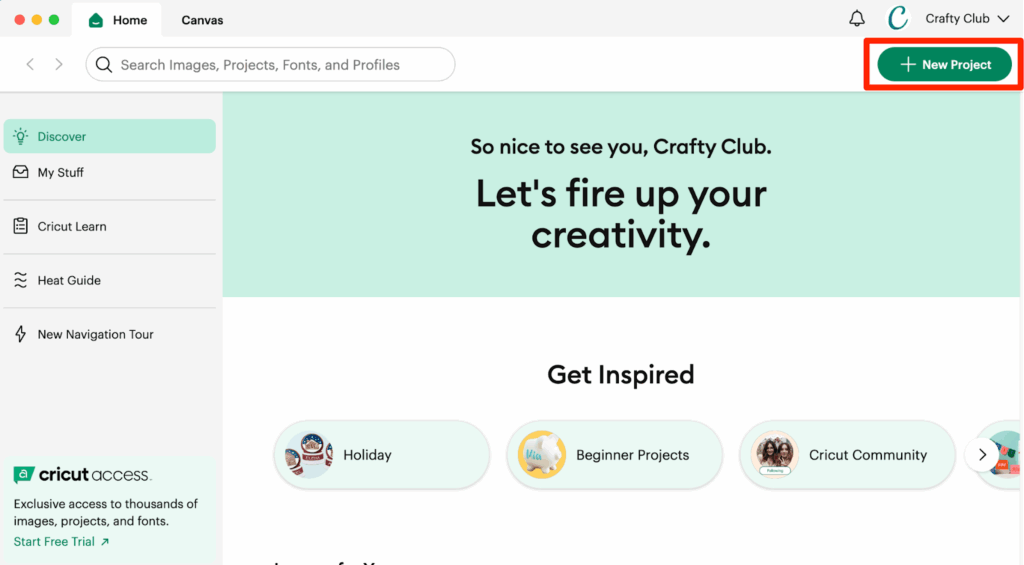The image size is (1024, 565).
Task: Open the Cricut Community category
Action: (x=847, y=455)
